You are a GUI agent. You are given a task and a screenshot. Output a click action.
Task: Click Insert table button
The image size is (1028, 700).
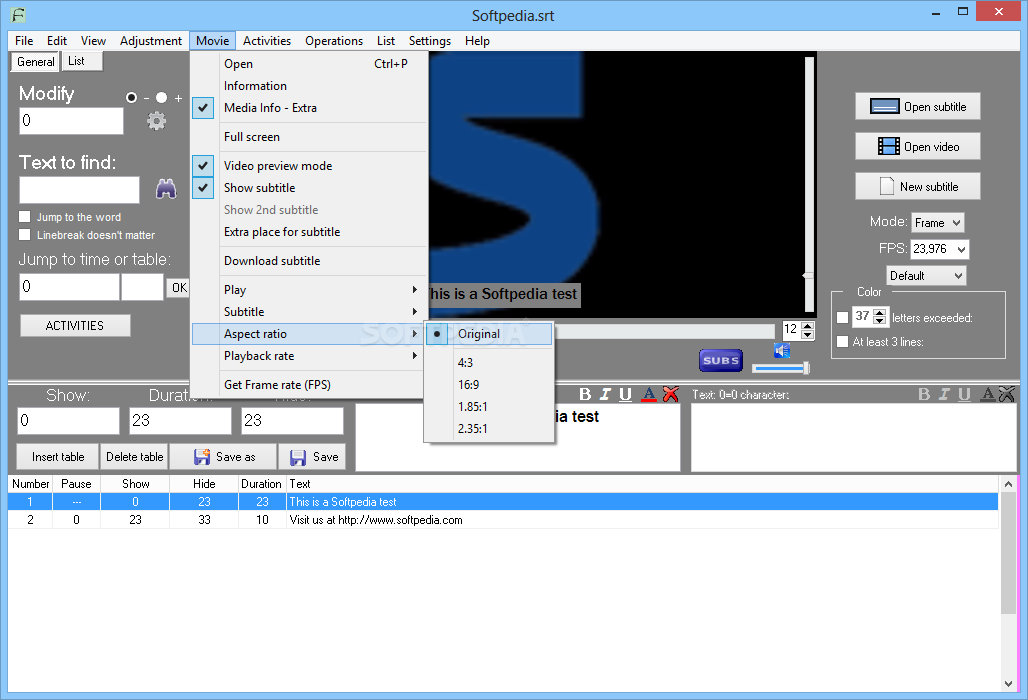point(58,457)
